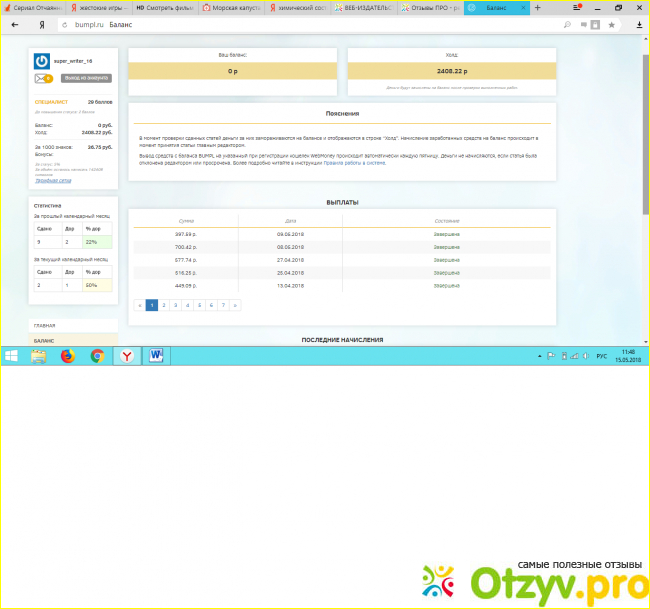Open the 'Тарифная сетка' link
The width and height of the screenshot is (650, 609).
[53, 181]
